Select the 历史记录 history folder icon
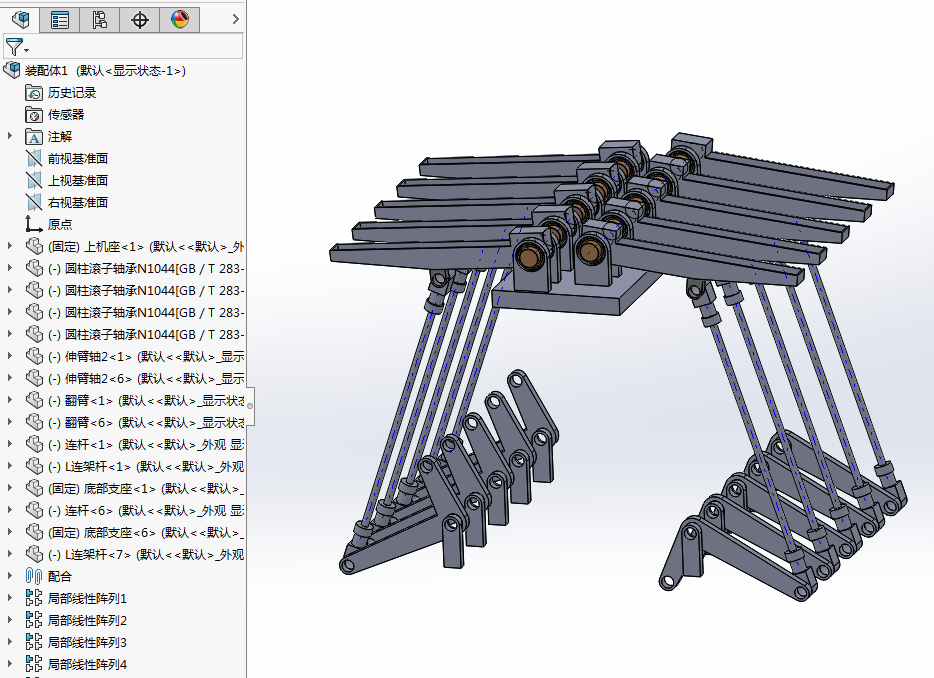The width and height of the screenshot is (934, 678). pyautogui.click(x=34, y=92)
